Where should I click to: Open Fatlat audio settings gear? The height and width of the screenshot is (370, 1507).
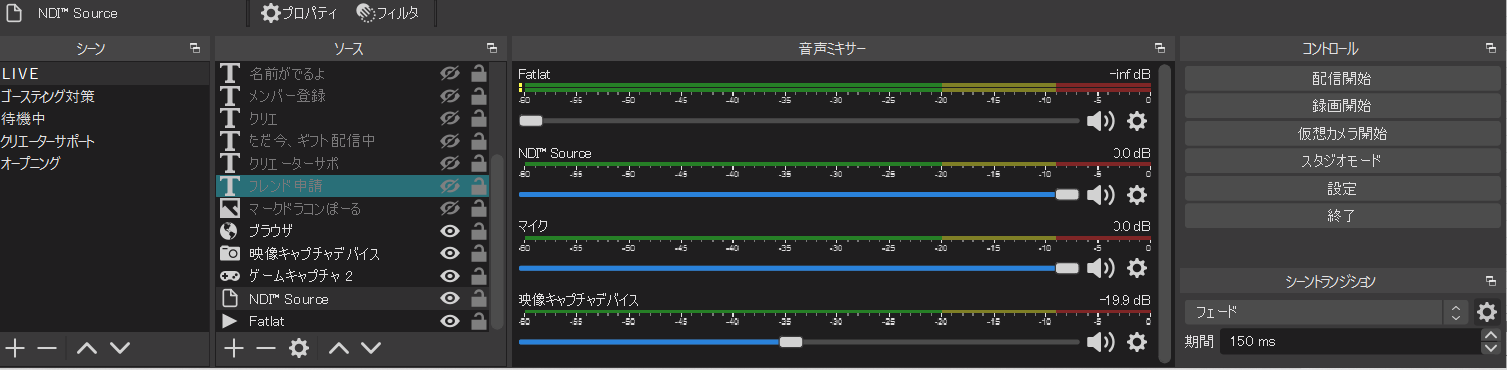[x=1137, y=121]
